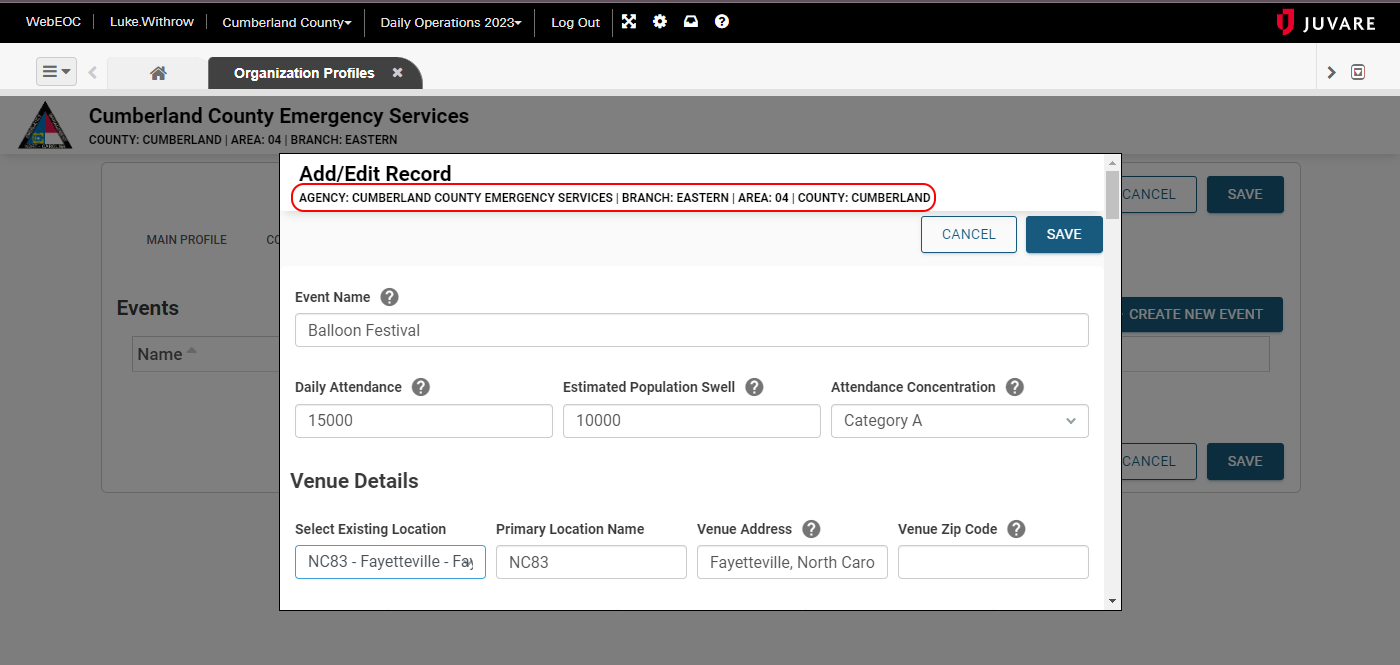Screen dimensions: 1400x665
Task: Click the Venue Address help icon
Action: tap(811, 529)
